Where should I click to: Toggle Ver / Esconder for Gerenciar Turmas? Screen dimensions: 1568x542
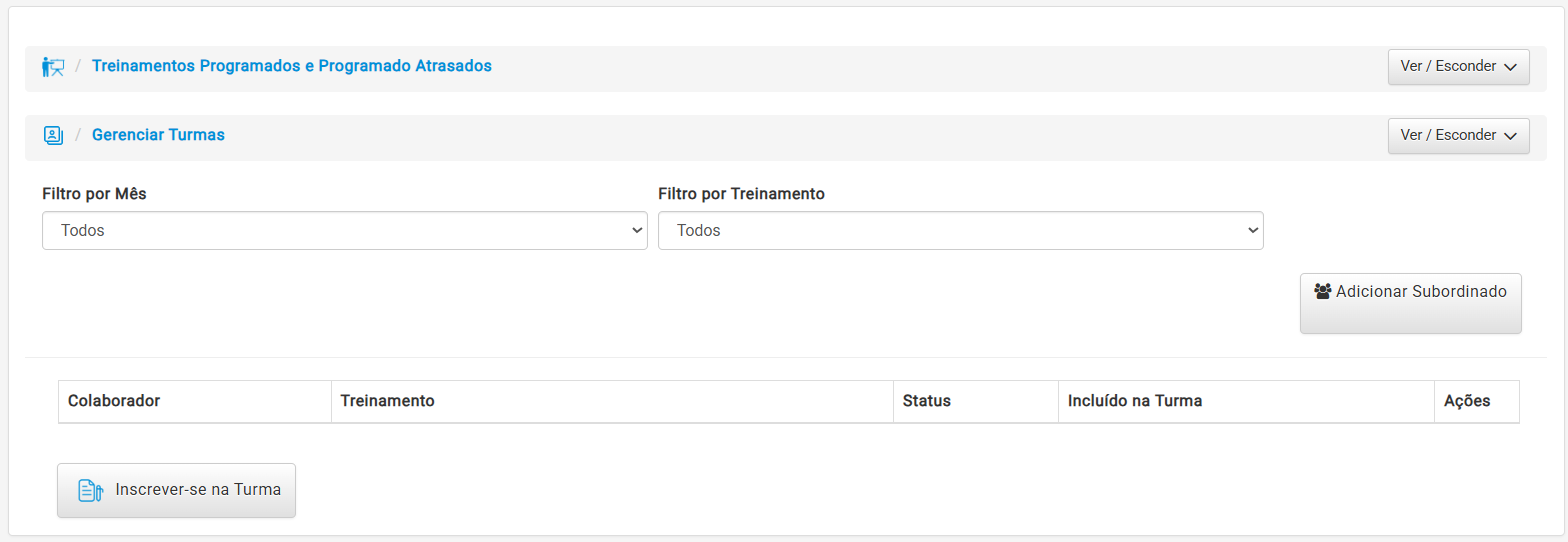click(x=1458, y=135)
